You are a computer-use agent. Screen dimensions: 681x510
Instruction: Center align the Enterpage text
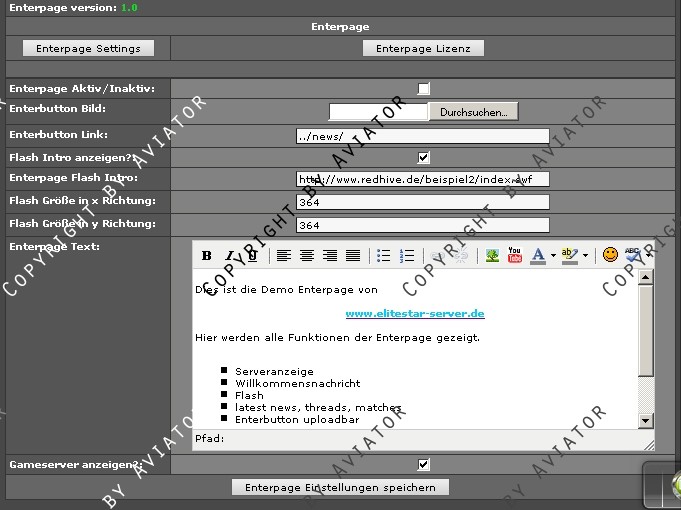pos(307,255)
